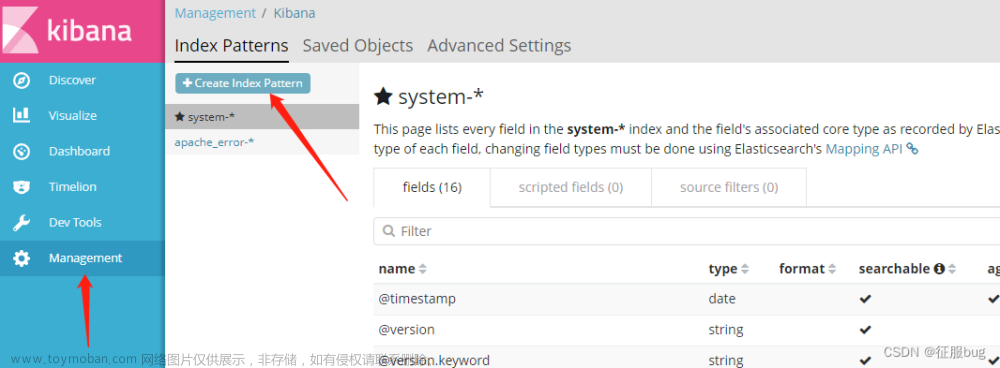This screenshot has width=1000, height=368.
Task: Click the Timelion label in sidebar
Action: (x=73, y=187)
